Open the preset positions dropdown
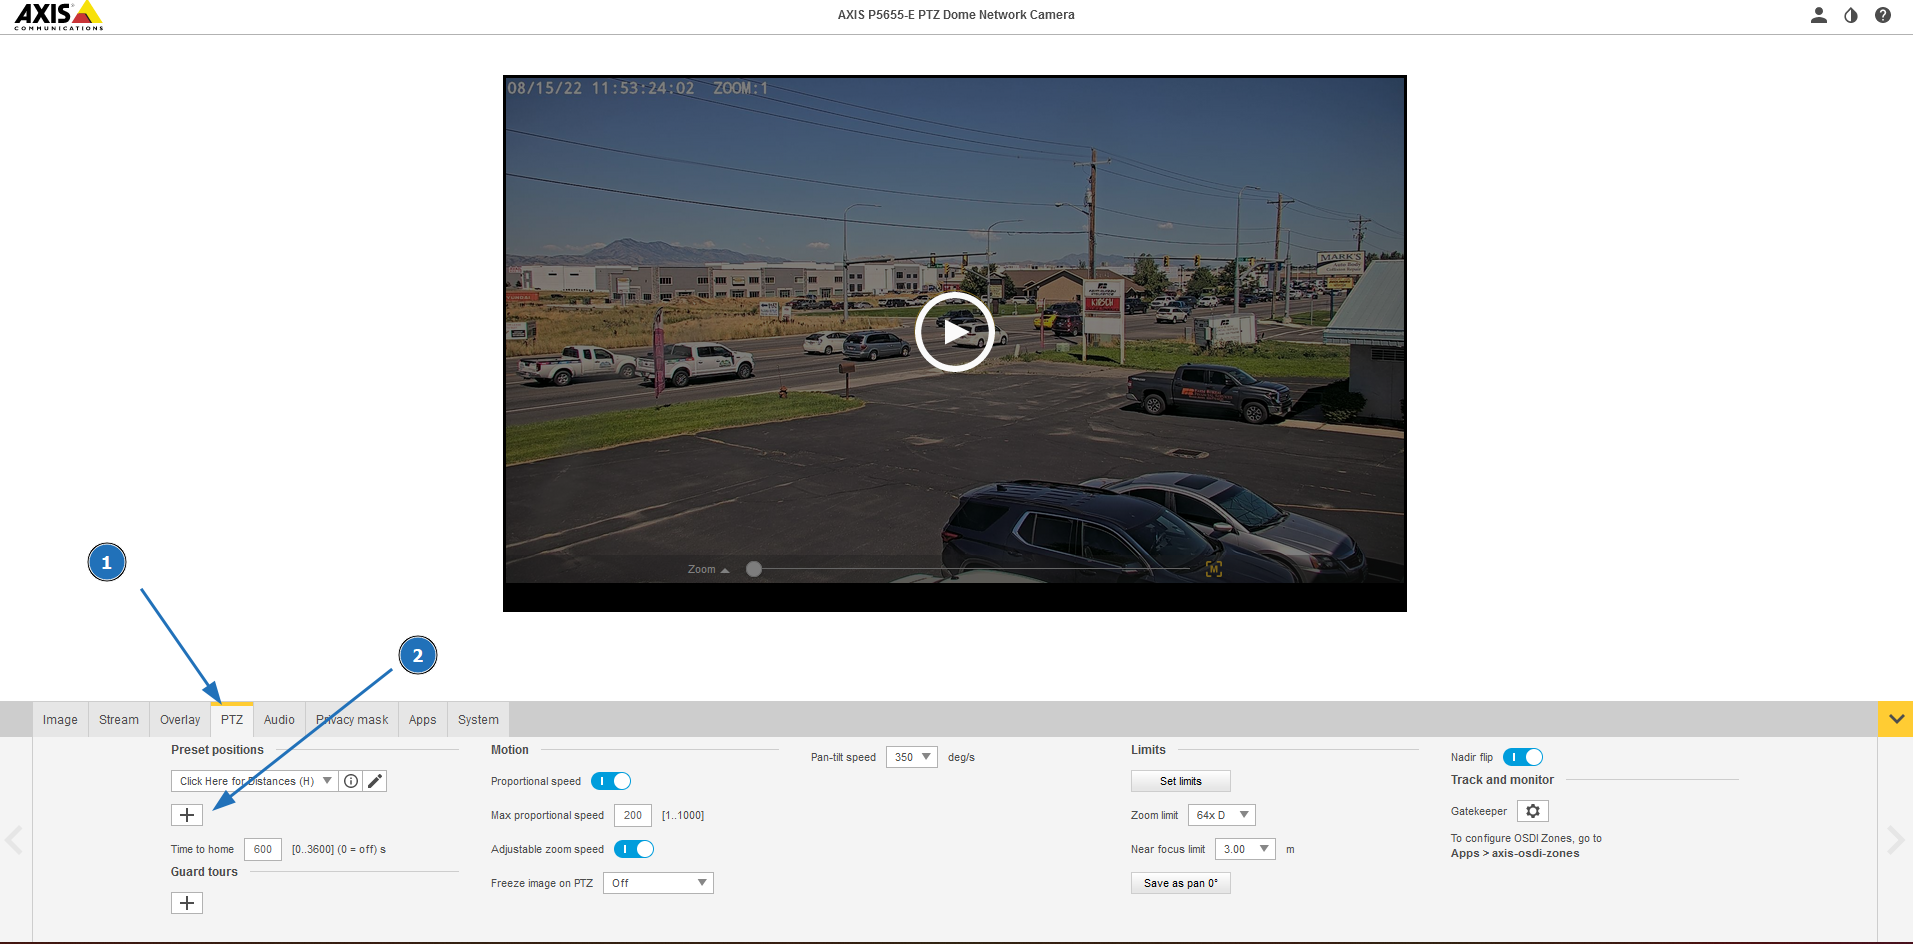Screen dimensions: 1913x944 [255, 781]
